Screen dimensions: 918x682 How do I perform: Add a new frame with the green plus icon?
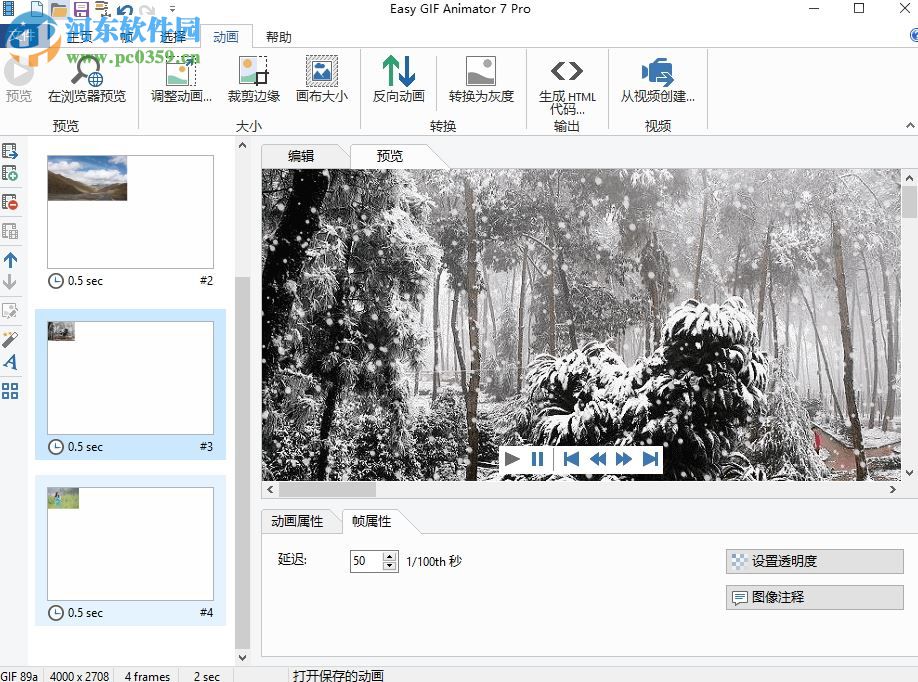9,170
